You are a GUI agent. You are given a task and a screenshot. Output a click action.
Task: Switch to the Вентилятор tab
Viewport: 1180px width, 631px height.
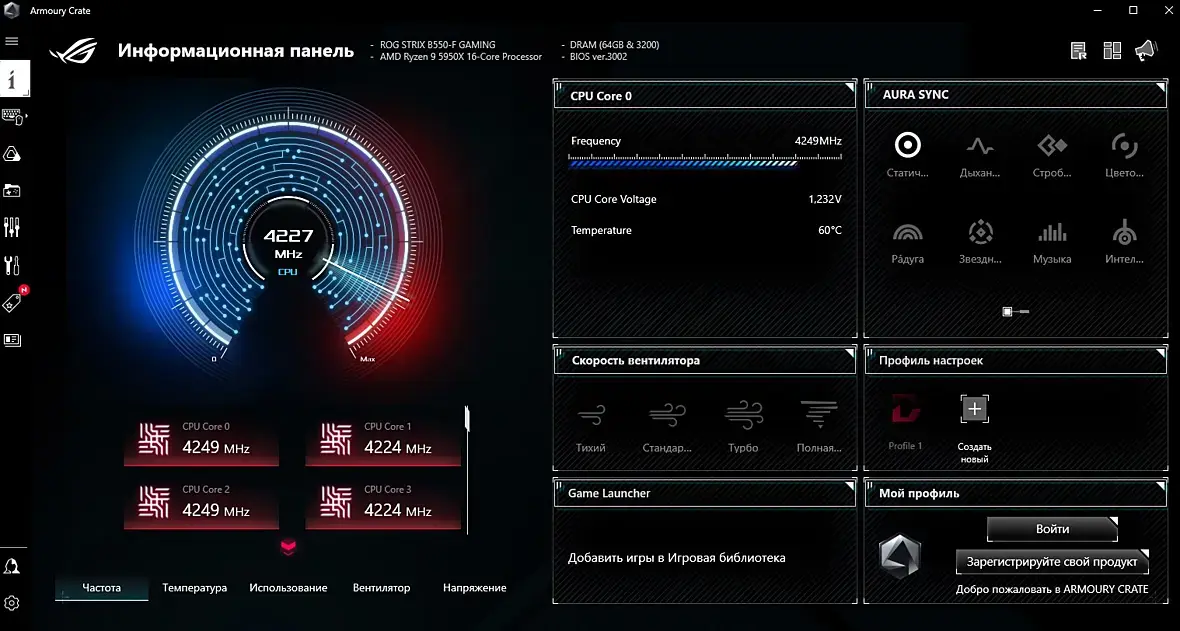(382, 587)
